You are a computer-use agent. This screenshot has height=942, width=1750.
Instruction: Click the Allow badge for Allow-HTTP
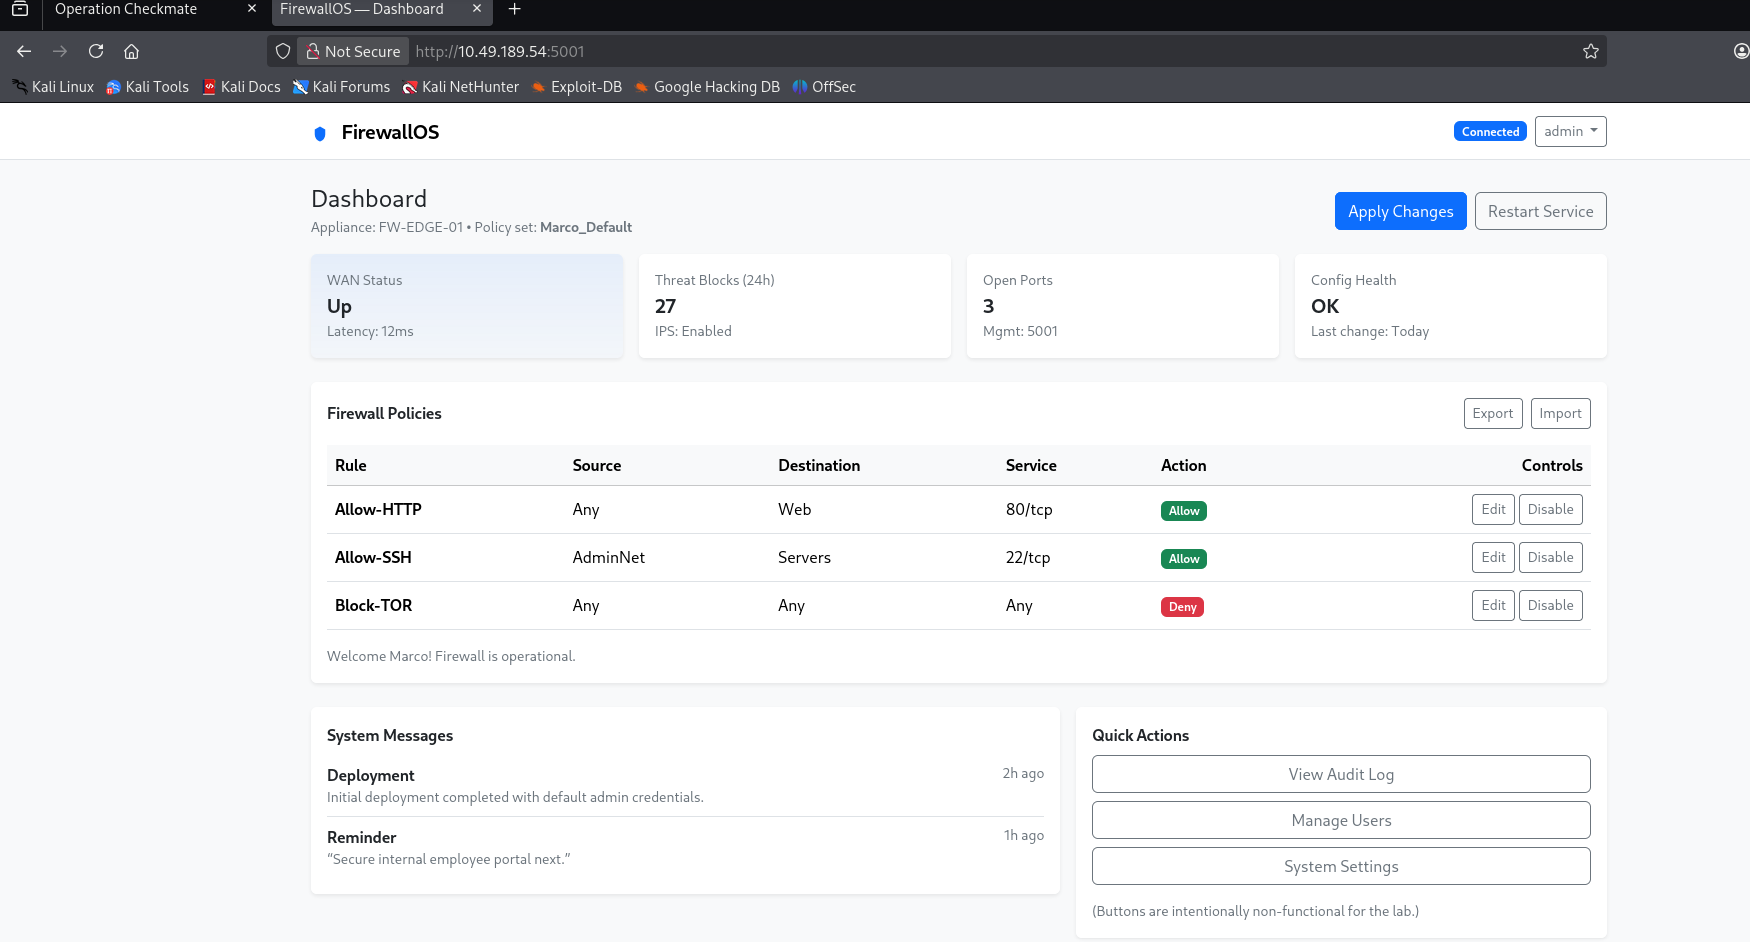(x=1184, y=511)
